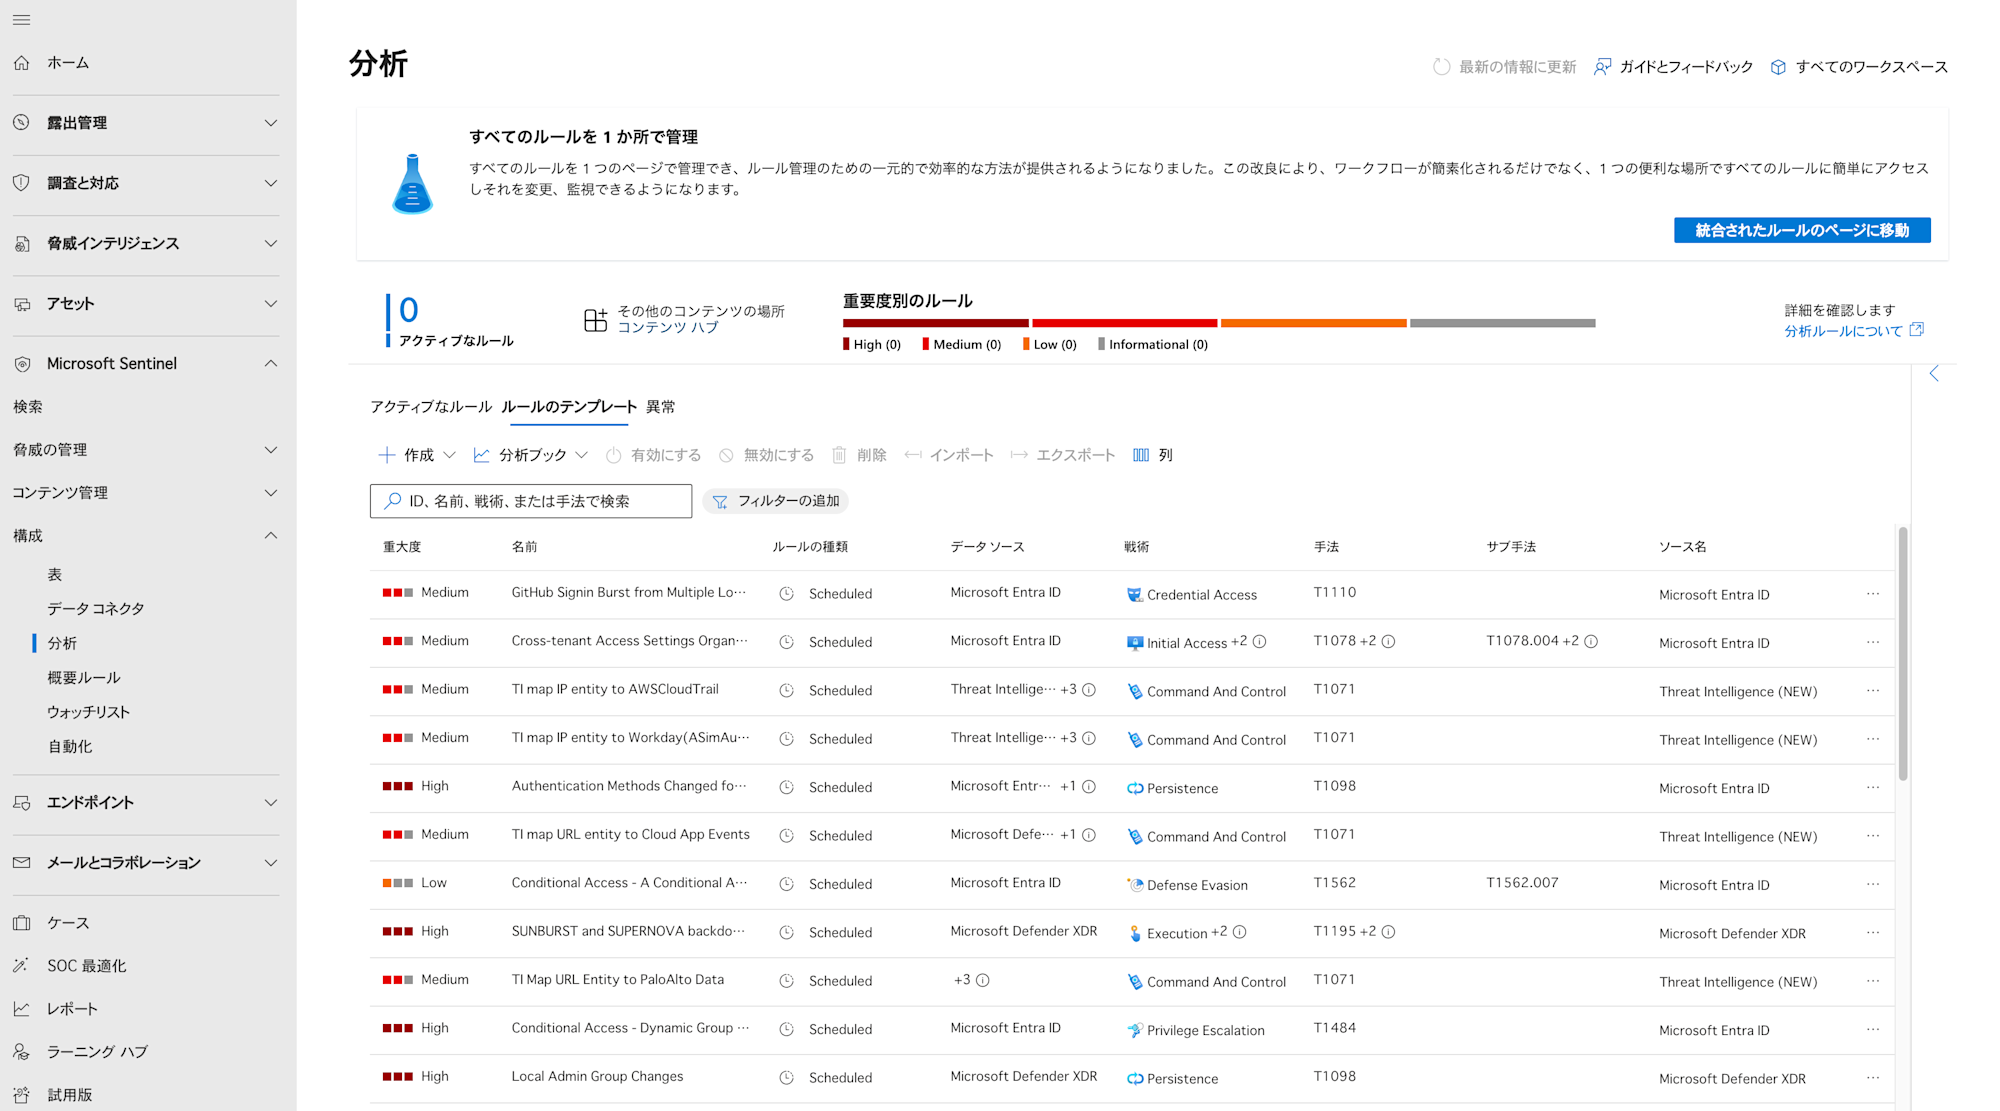
Task: Open すべてのワークスペース selector
Action: coord(1859,67)
